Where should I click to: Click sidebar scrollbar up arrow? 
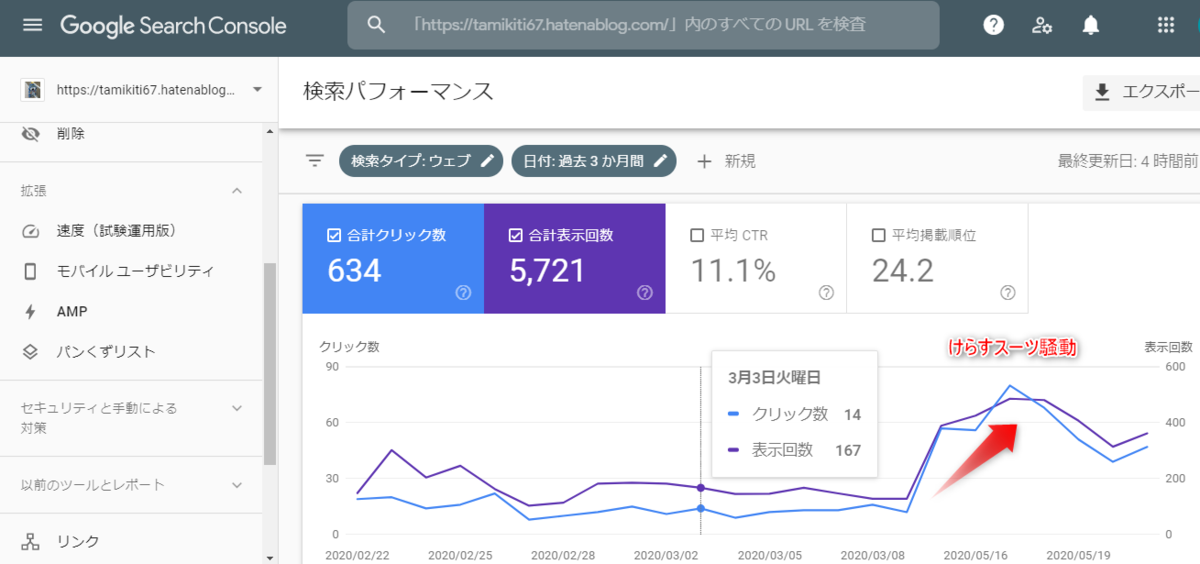pos(270,130)
